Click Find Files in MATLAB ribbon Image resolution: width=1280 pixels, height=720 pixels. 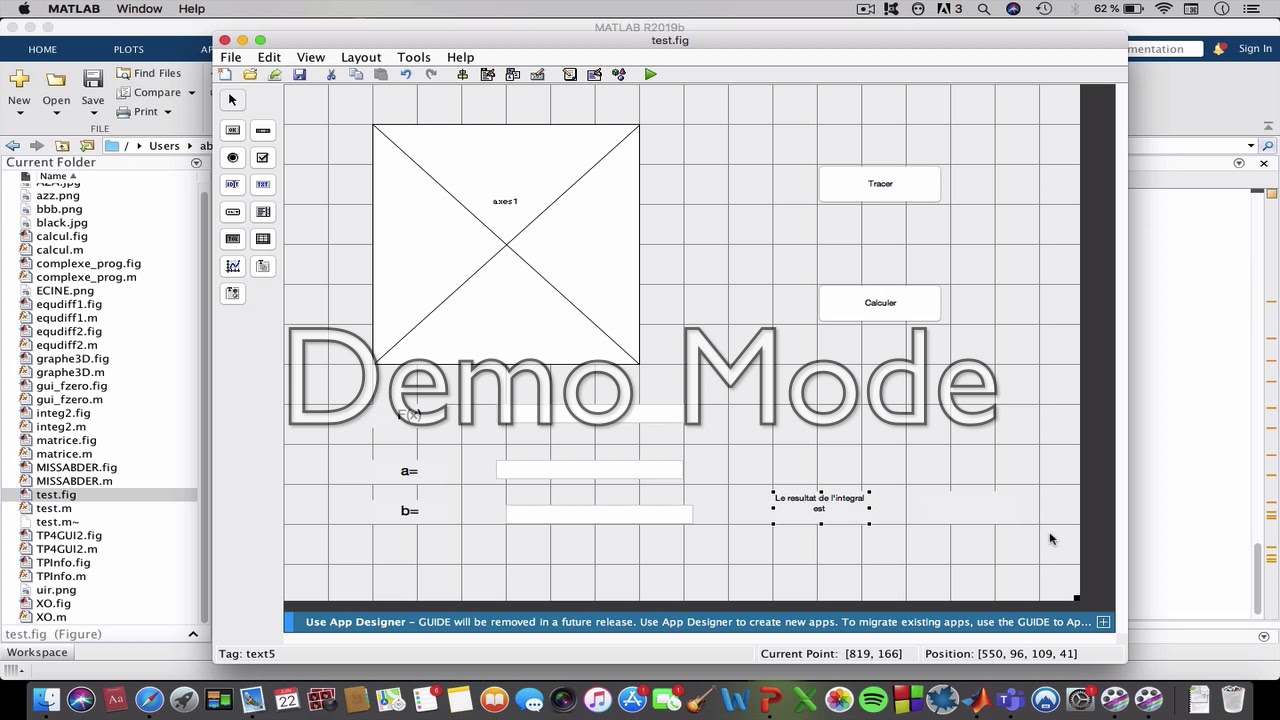pos(148,73)
